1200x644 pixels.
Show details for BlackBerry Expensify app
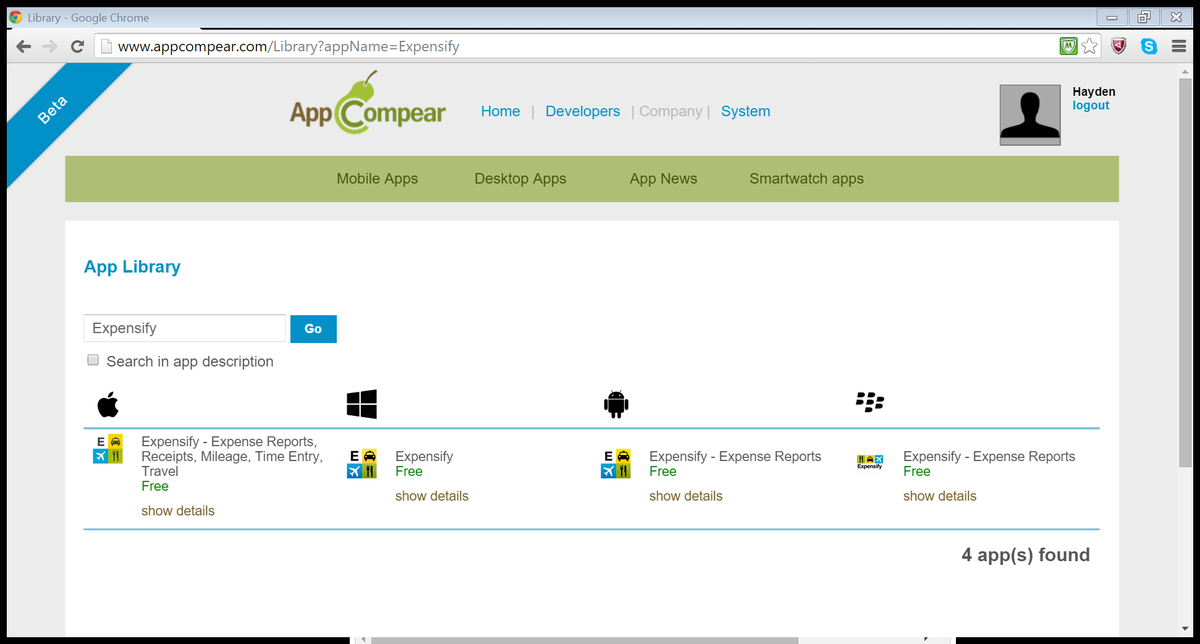(x=940, y=496)
